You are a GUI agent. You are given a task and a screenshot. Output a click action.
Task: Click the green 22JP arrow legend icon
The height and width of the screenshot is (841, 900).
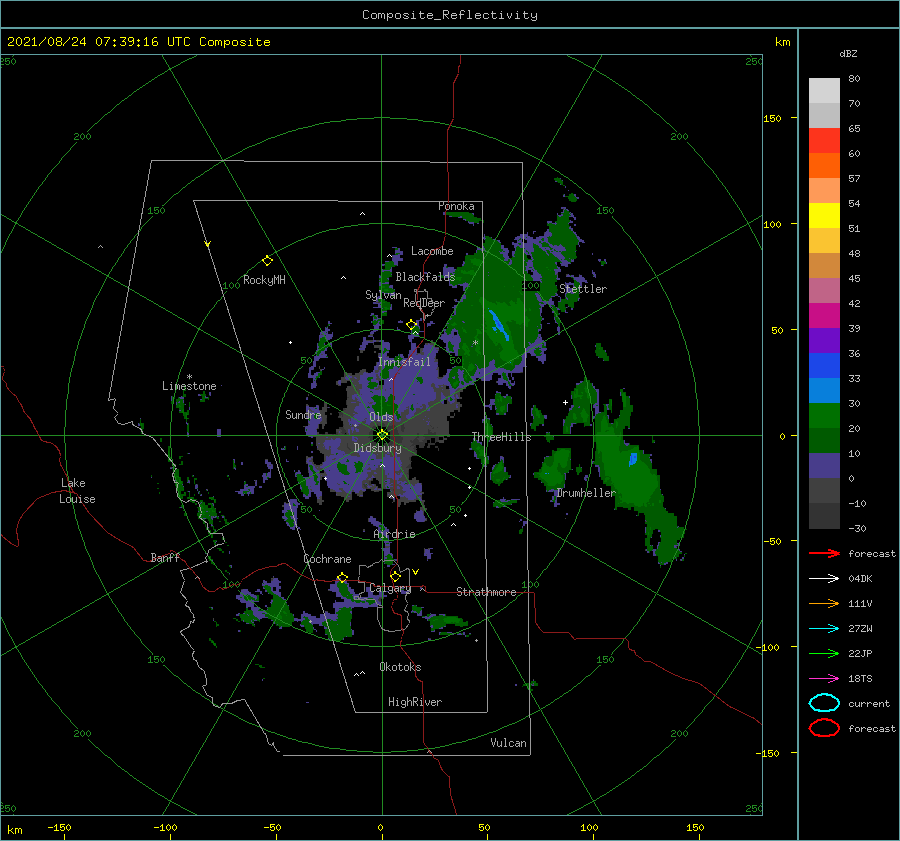click(824, 653)
